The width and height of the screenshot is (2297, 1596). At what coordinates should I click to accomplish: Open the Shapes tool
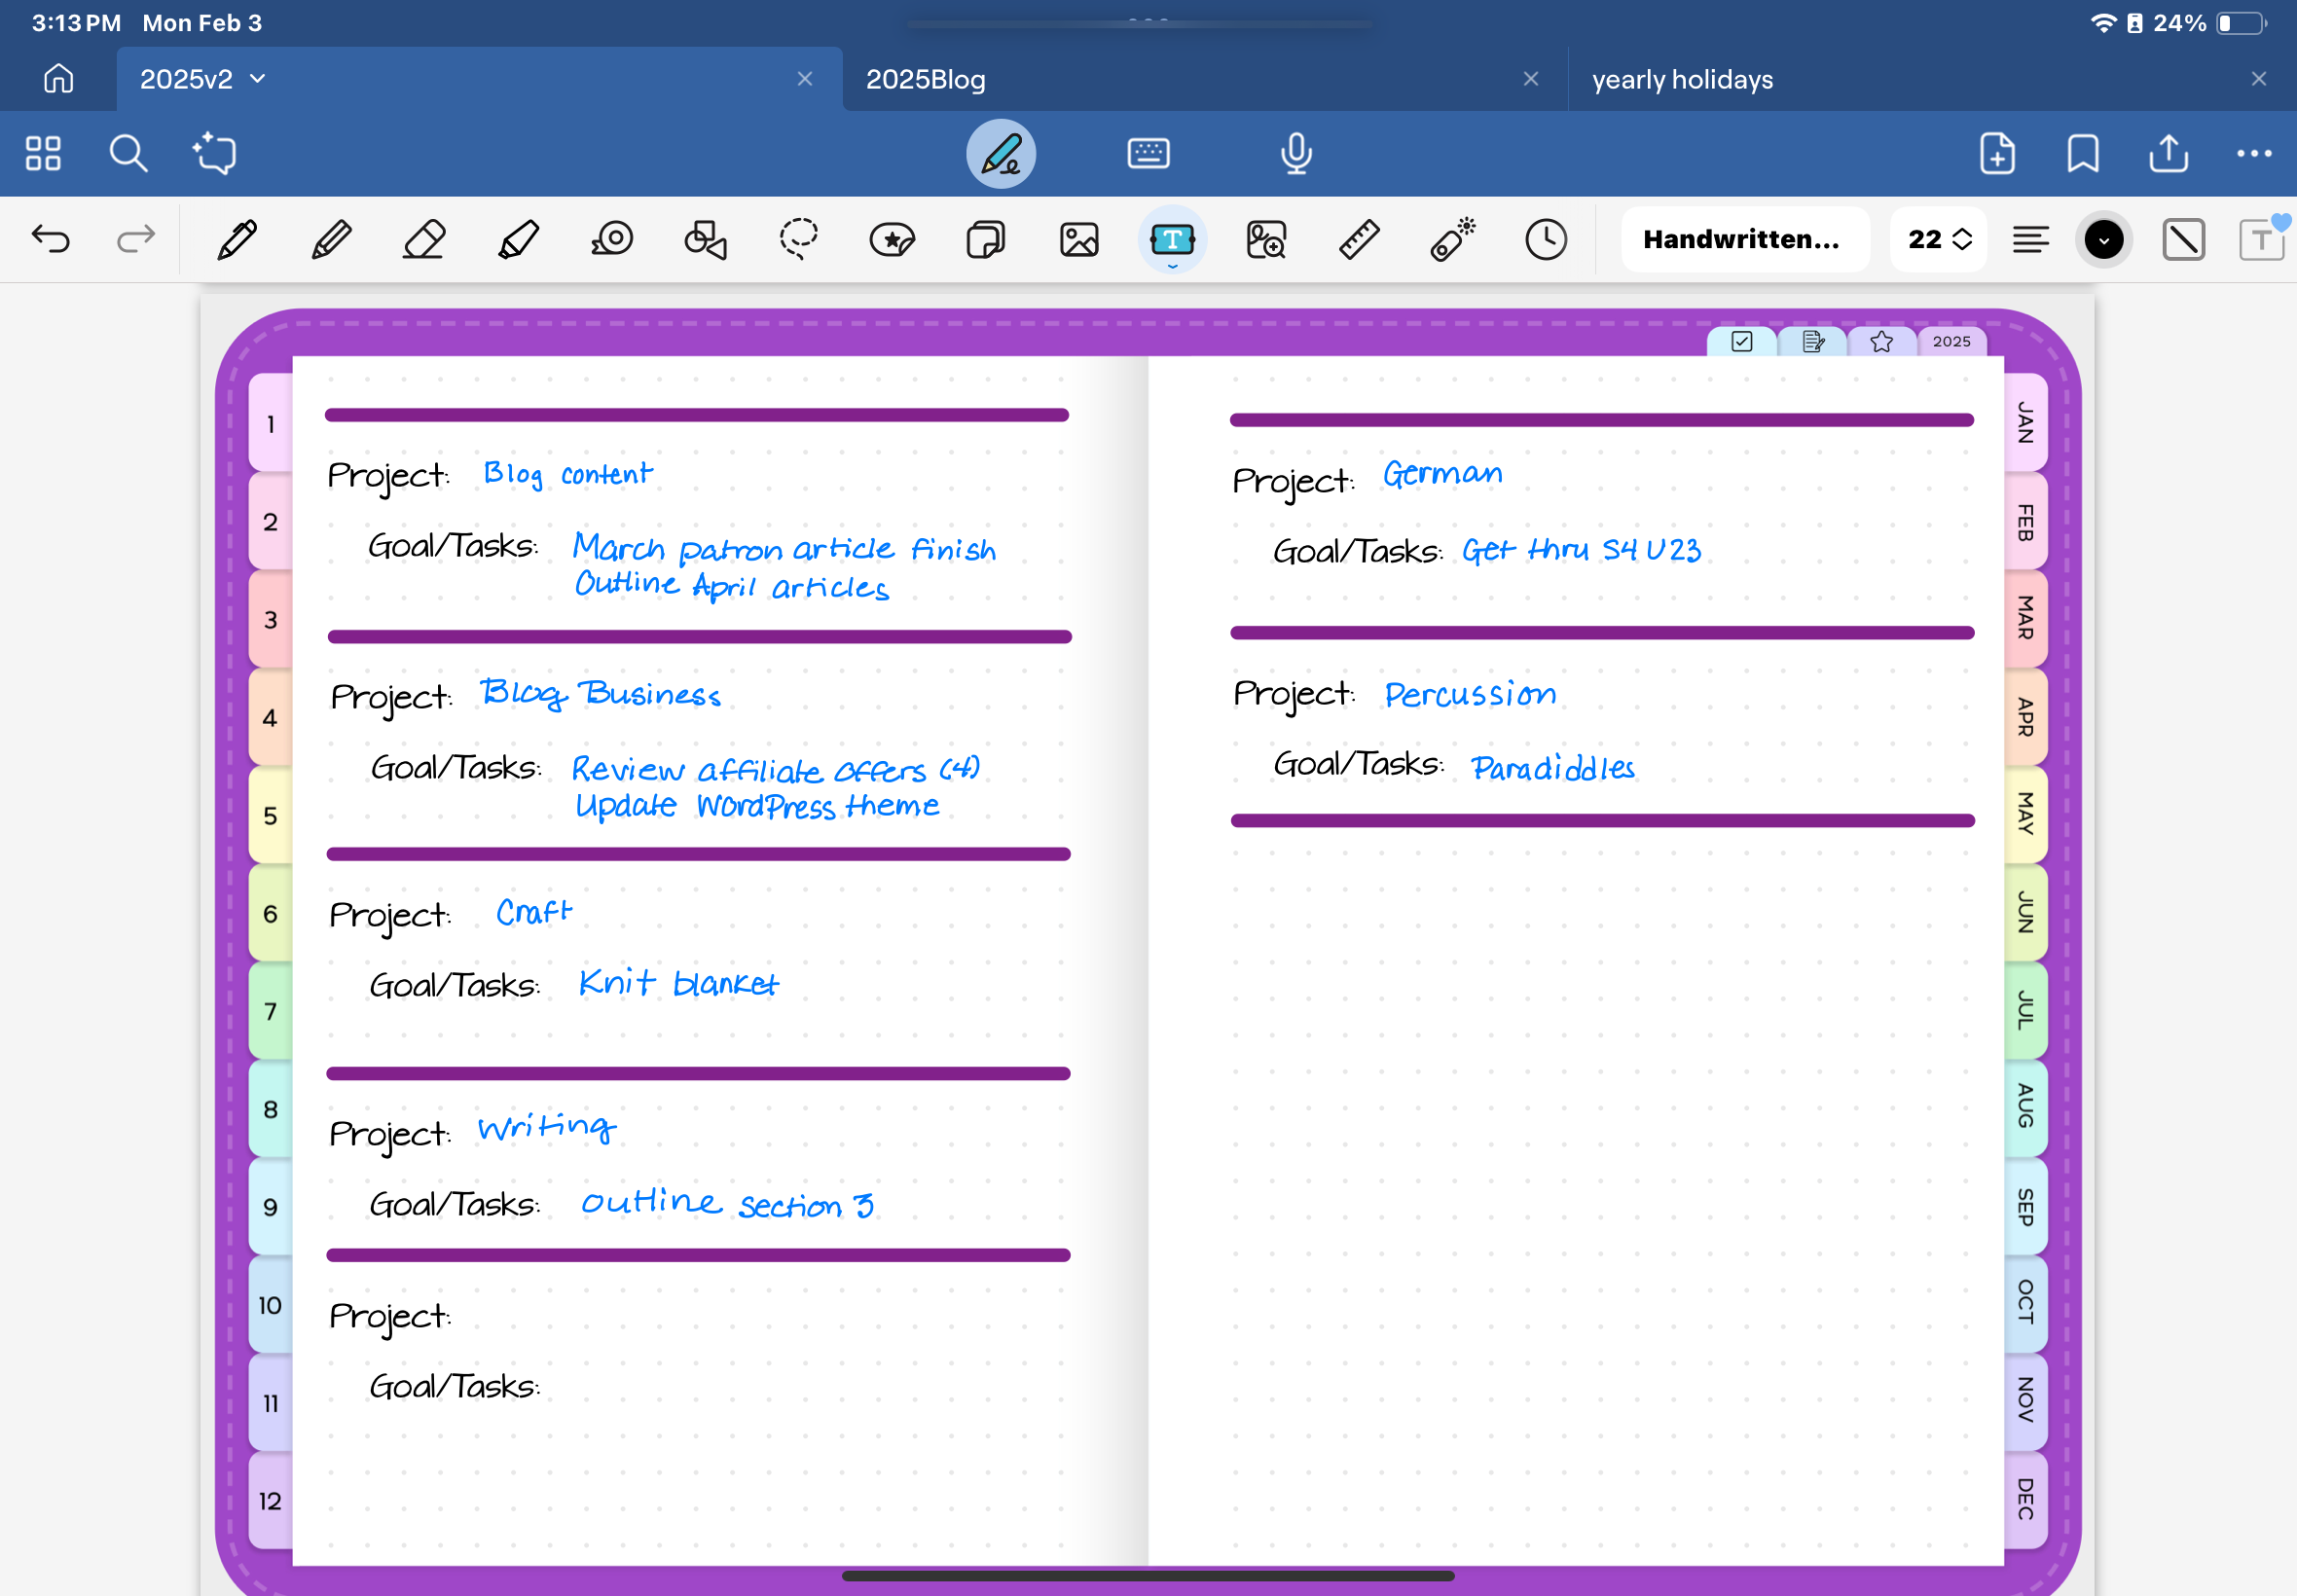[x=705, y=240]
